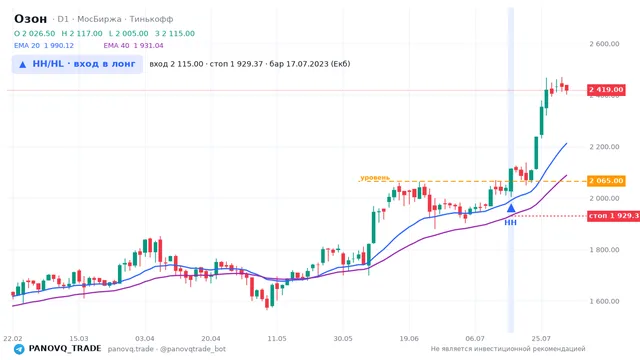640x360 pixels.
Task: Click the 06.07 date axis label
Action: coord(475,338)
